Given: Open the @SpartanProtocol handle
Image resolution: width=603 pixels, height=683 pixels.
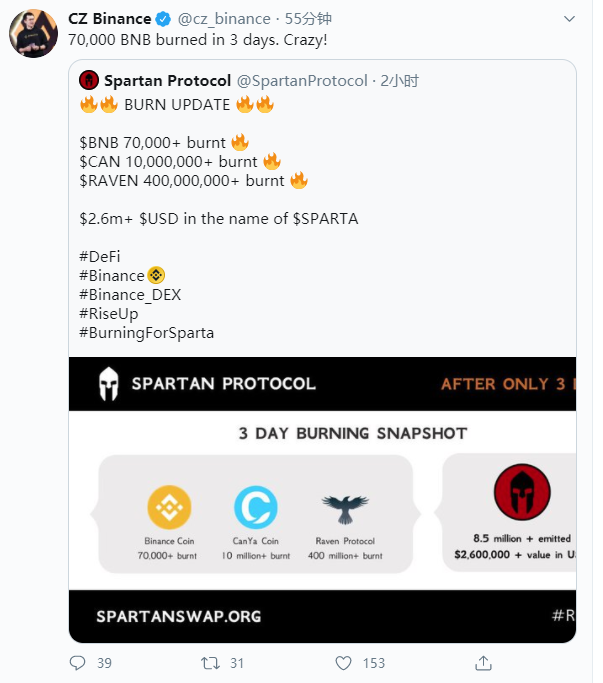Looking at the screenshot, I should (301, 81).
